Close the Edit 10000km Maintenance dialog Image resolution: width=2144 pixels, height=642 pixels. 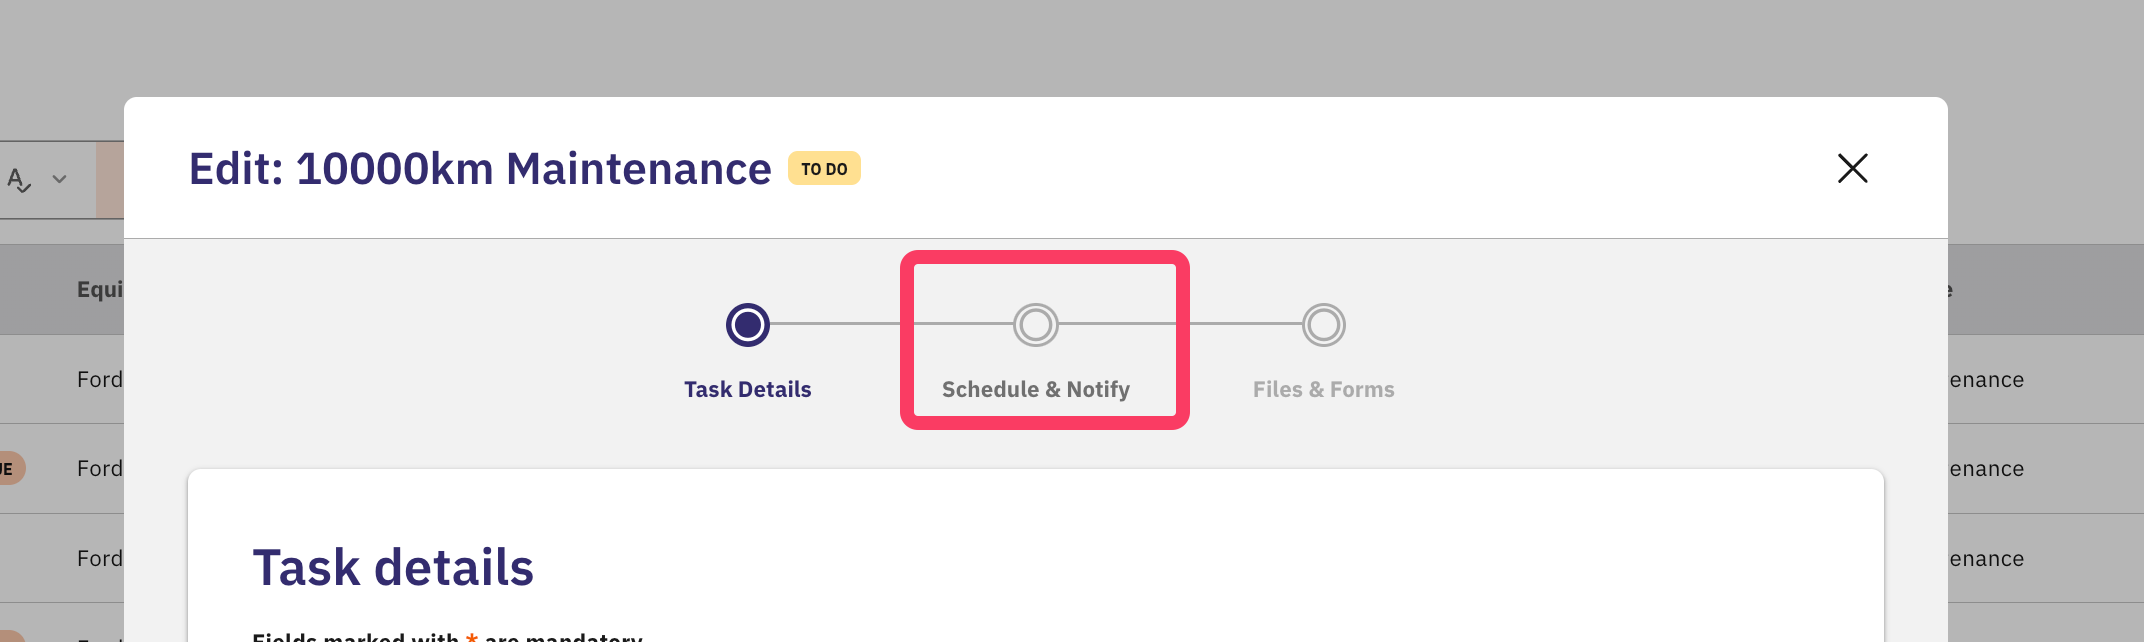[1852, 168]
